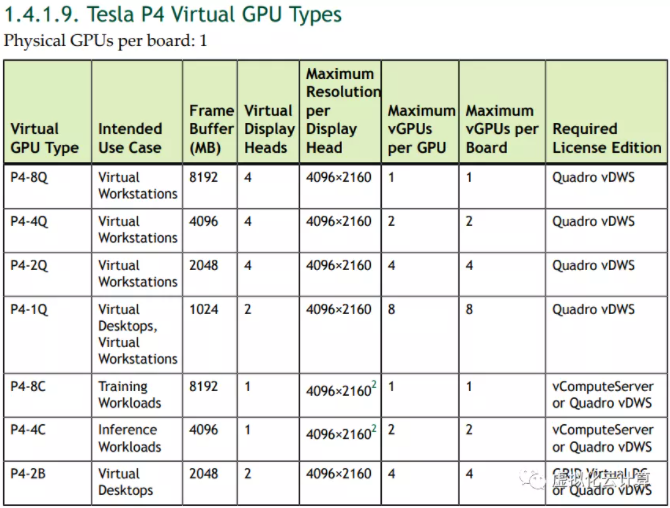Open footnote 2 in the P4-4C row

click(x=374, y=430)
